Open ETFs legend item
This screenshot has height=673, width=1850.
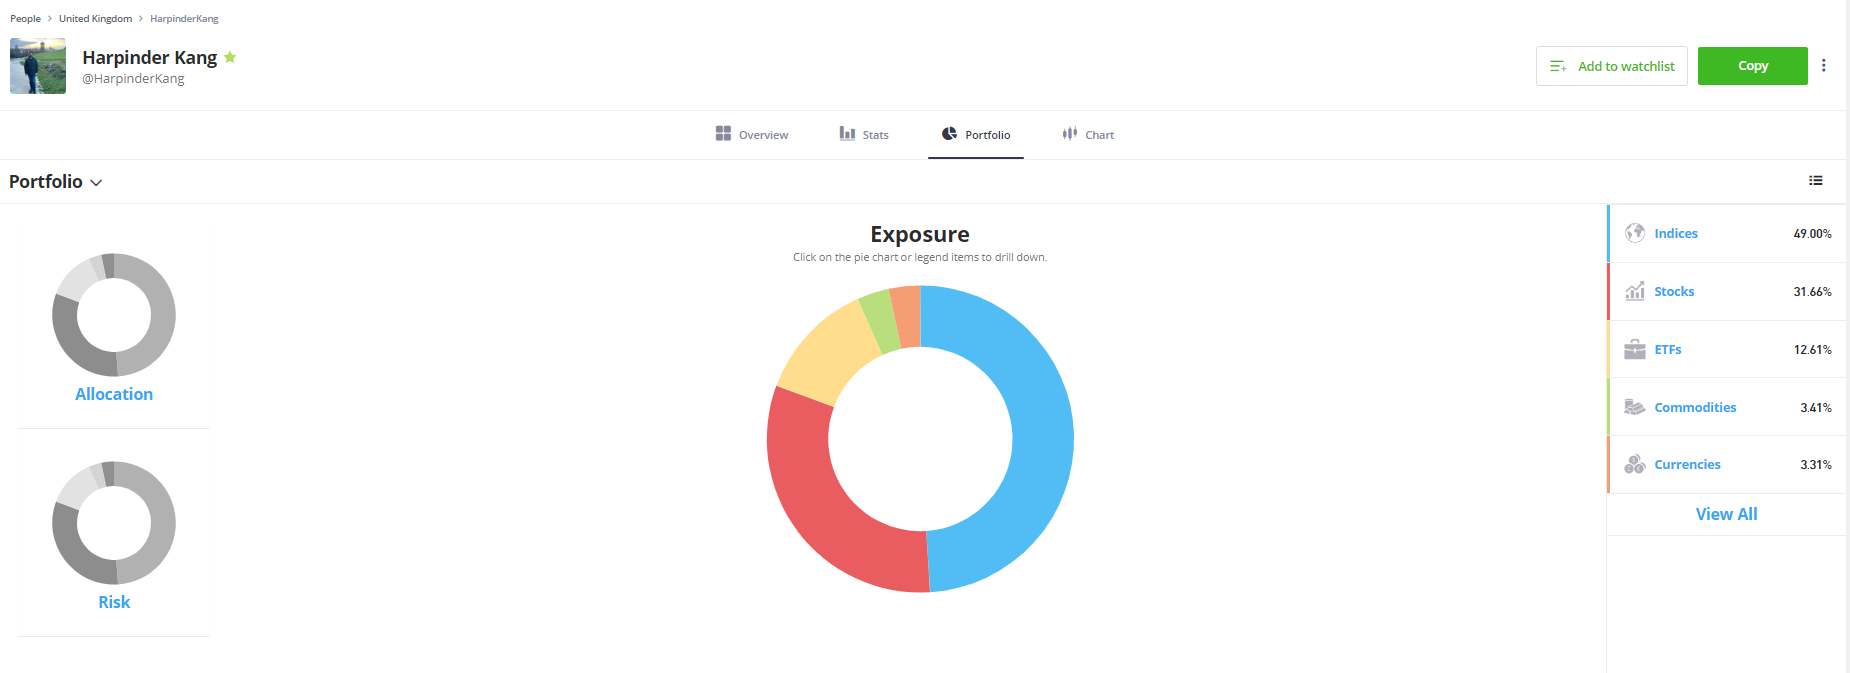coord(1727,349)
